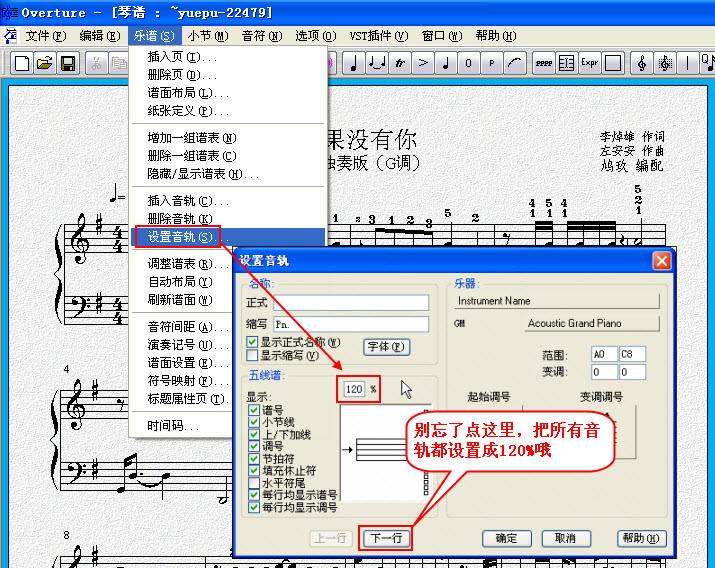Open the 选项(O) menu
715x568 pixels.
pos(316,36)
